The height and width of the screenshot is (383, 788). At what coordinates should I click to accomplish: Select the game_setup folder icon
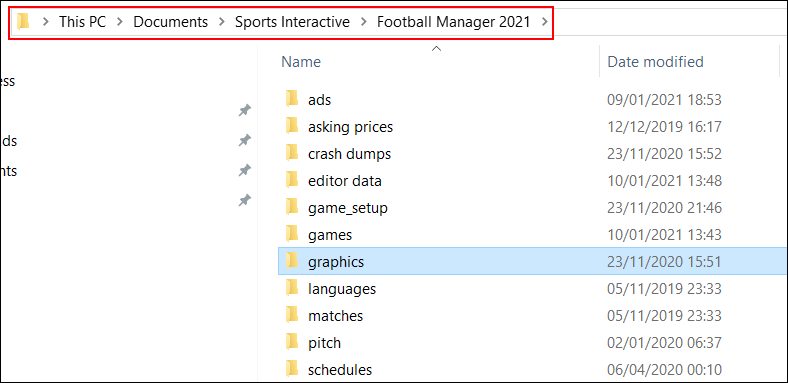(292, 207)
